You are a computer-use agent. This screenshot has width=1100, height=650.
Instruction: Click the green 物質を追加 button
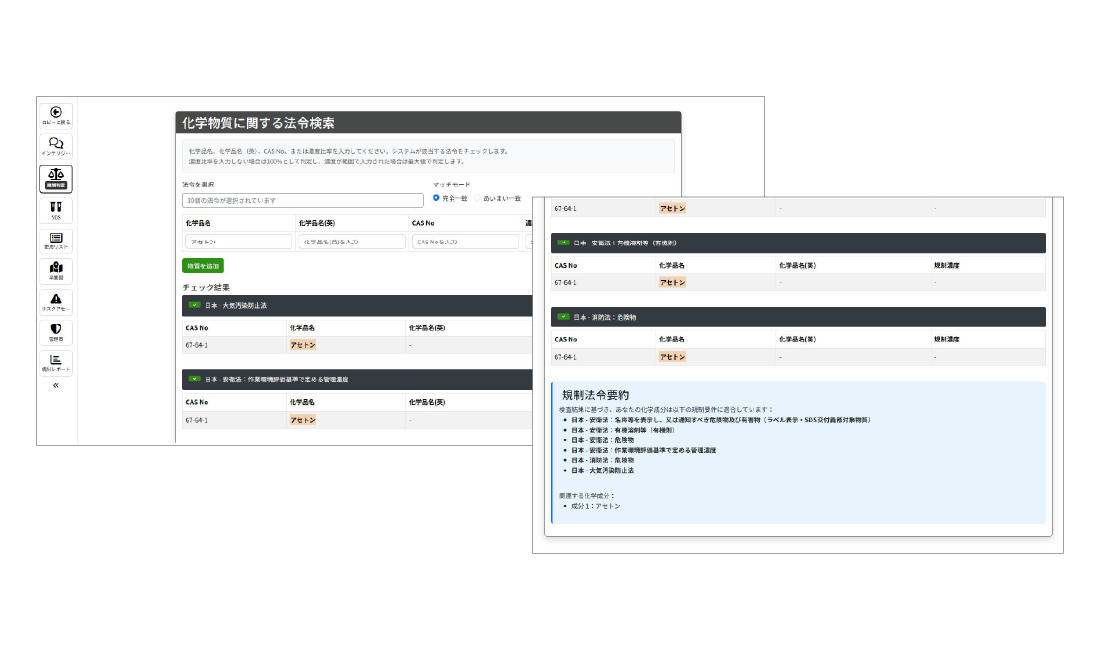coord(202,265)
